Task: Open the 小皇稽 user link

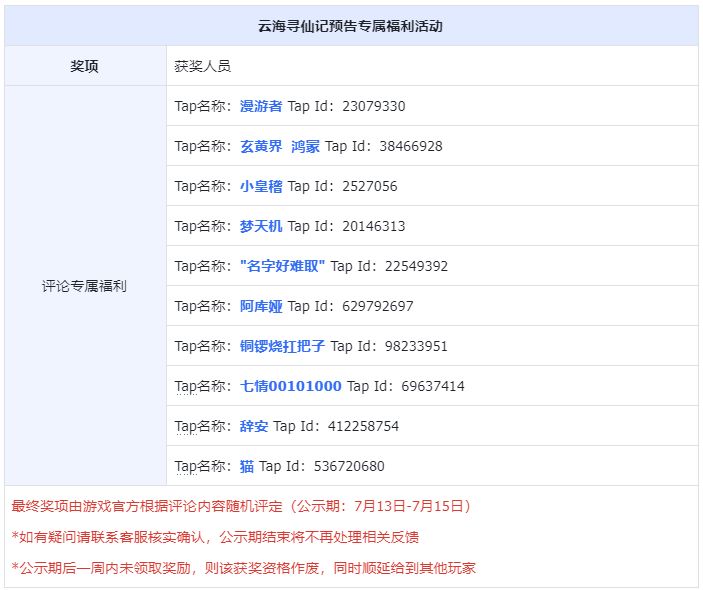Action: [261, 186]
